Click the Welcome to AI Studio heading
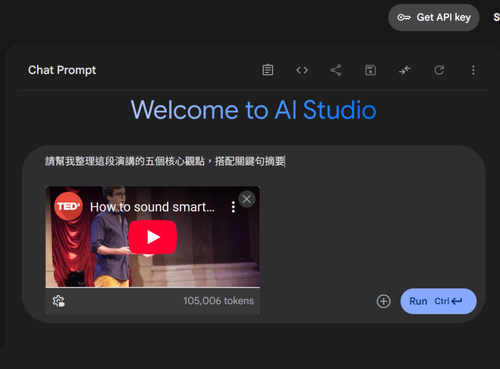 (x=253, y=110)
